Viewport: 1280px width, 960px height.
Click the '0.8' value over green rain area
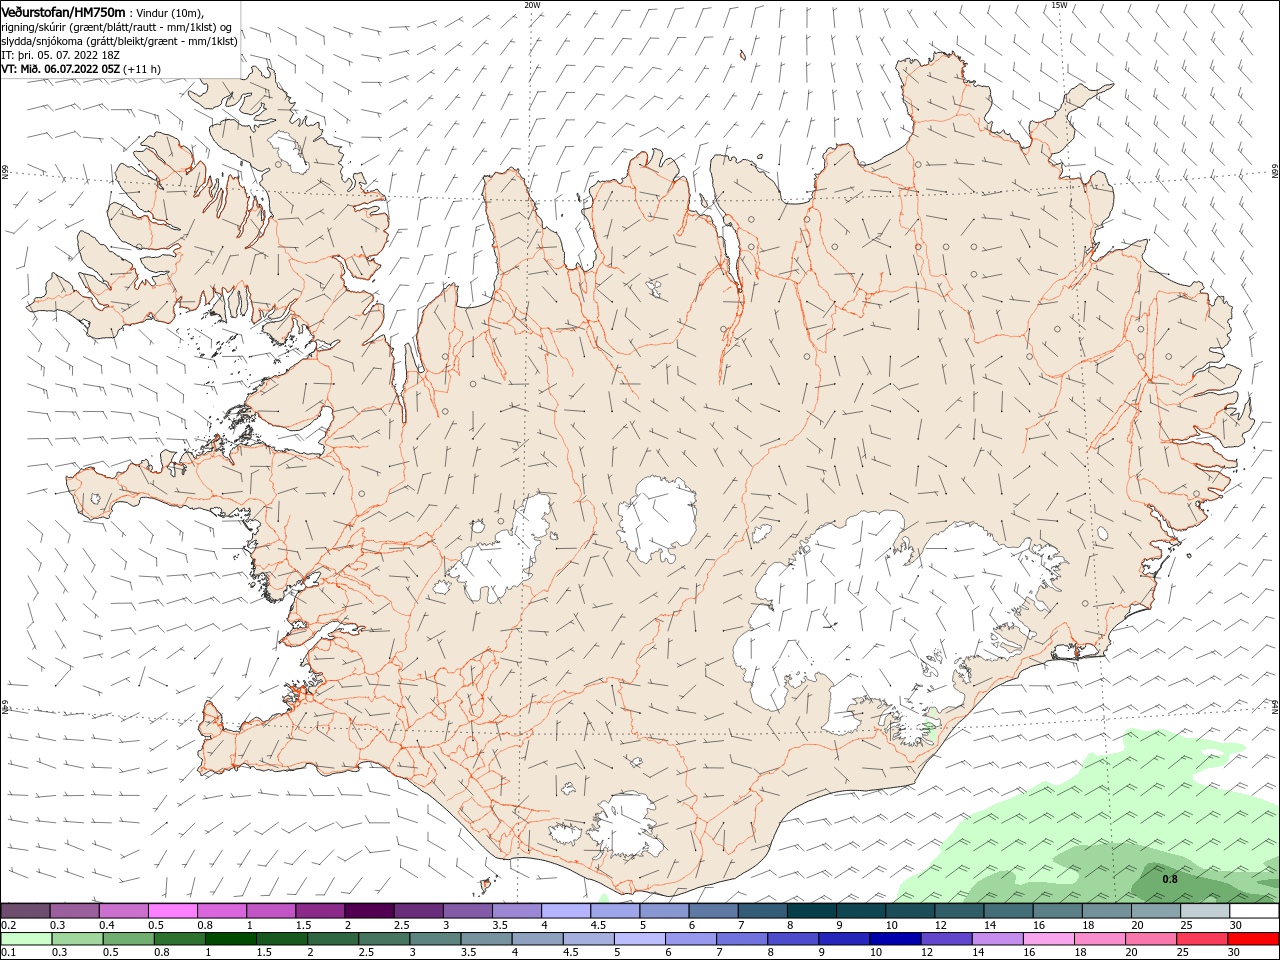point(1170,880)
